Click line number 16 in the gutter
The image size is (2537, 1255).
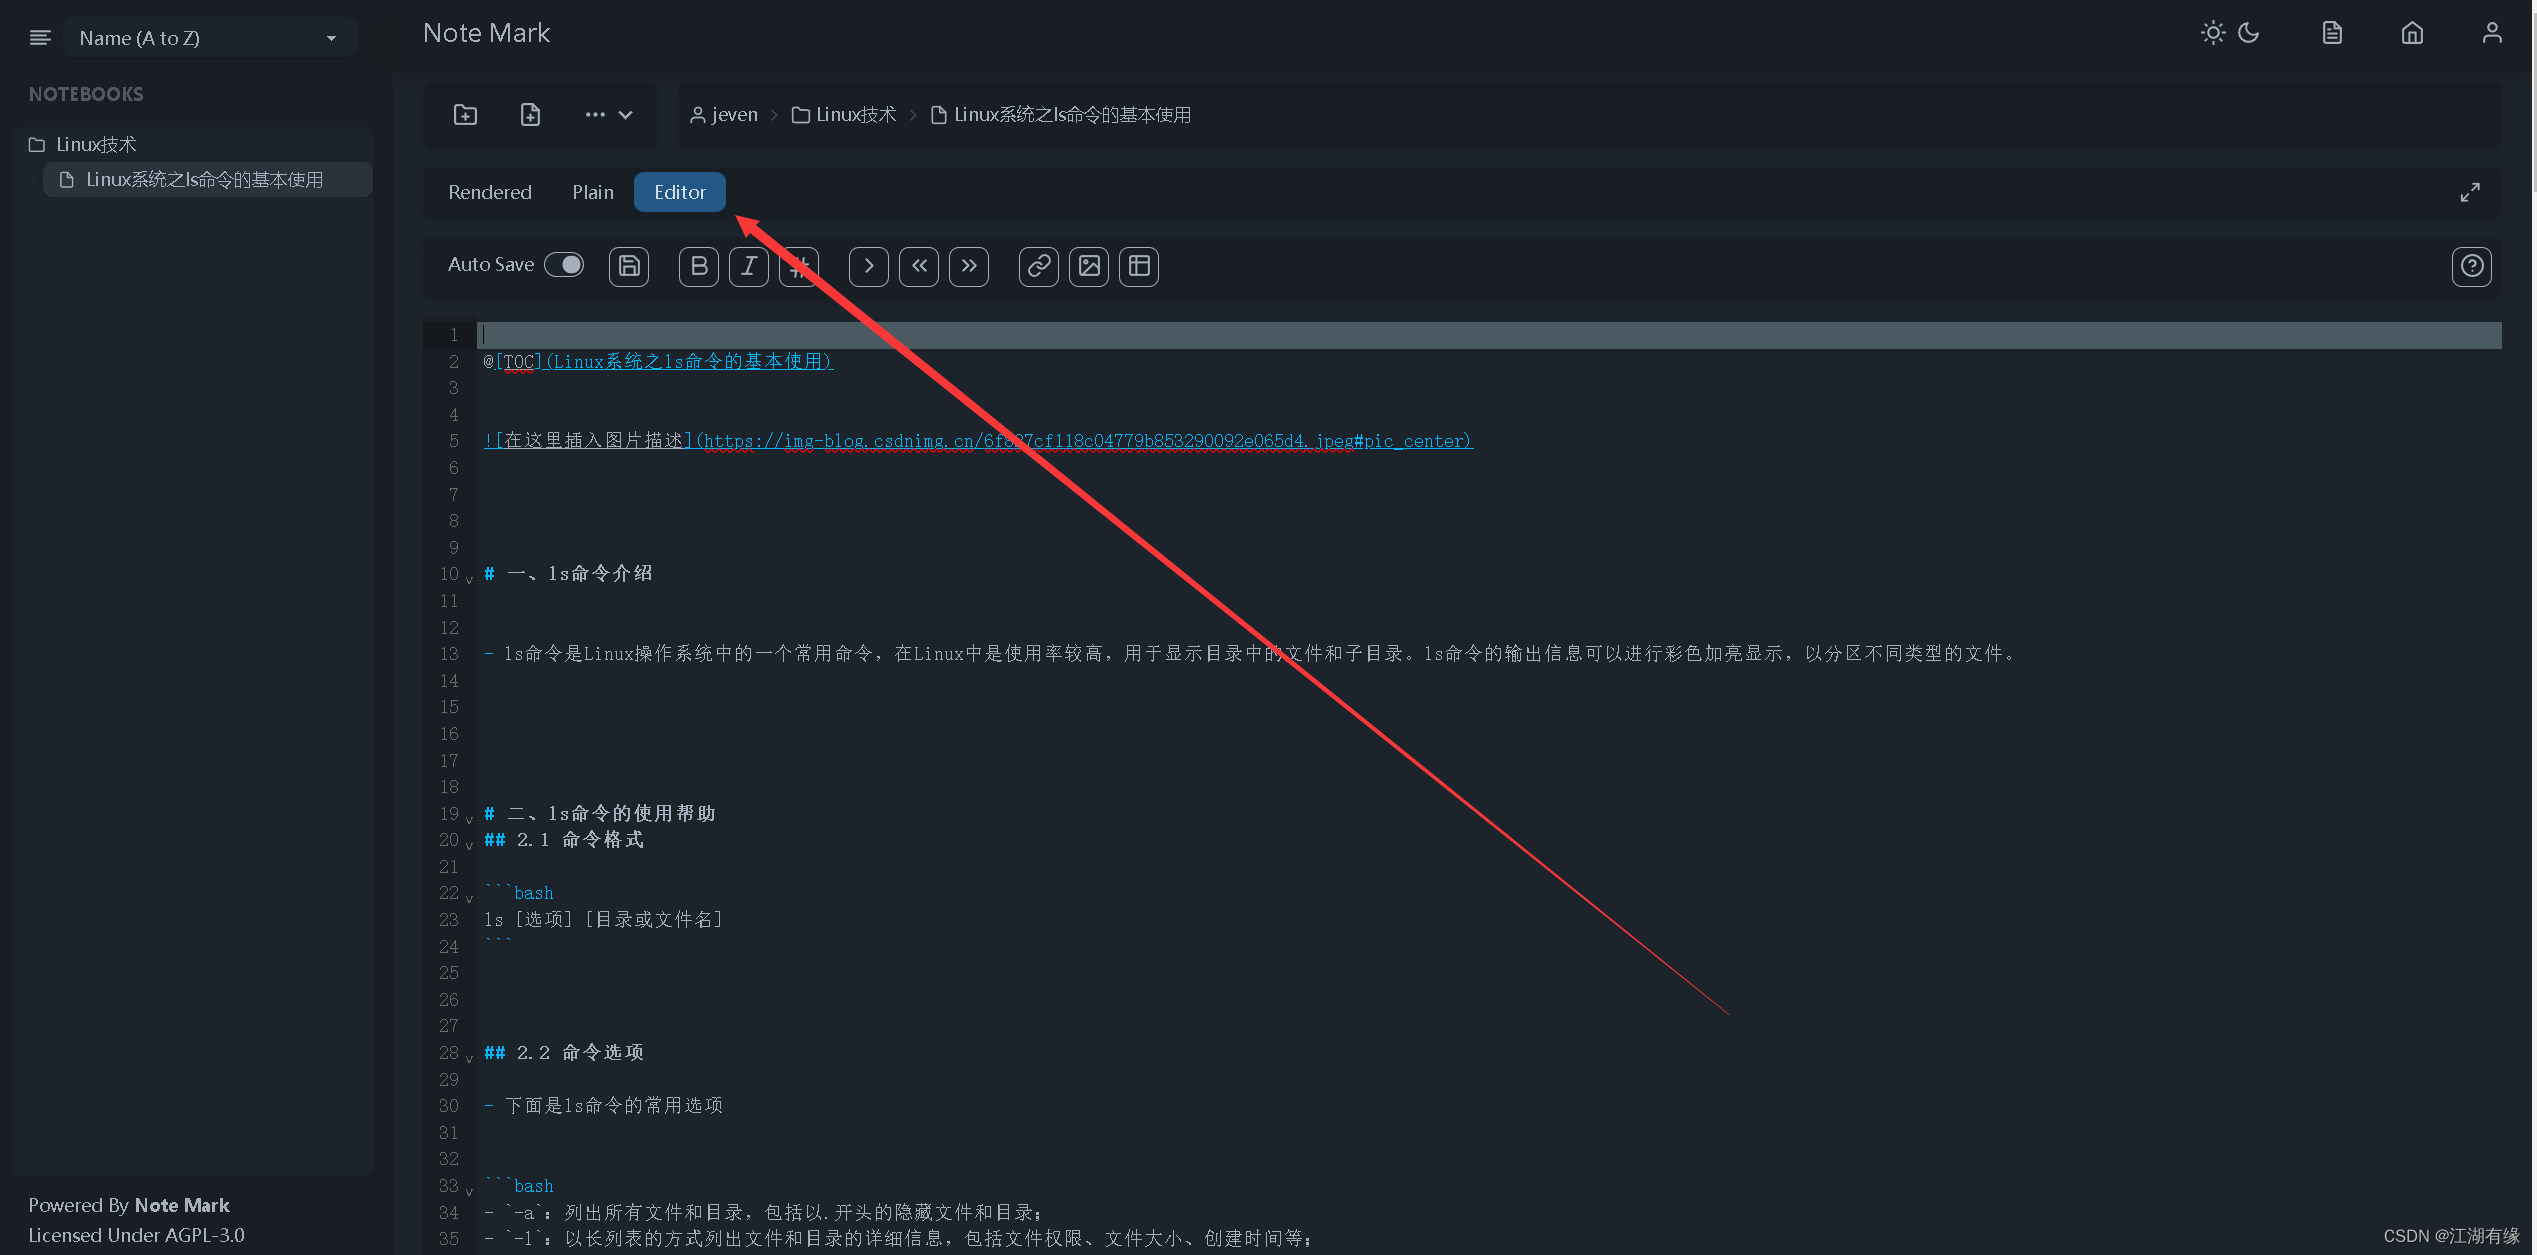point(450,734)
